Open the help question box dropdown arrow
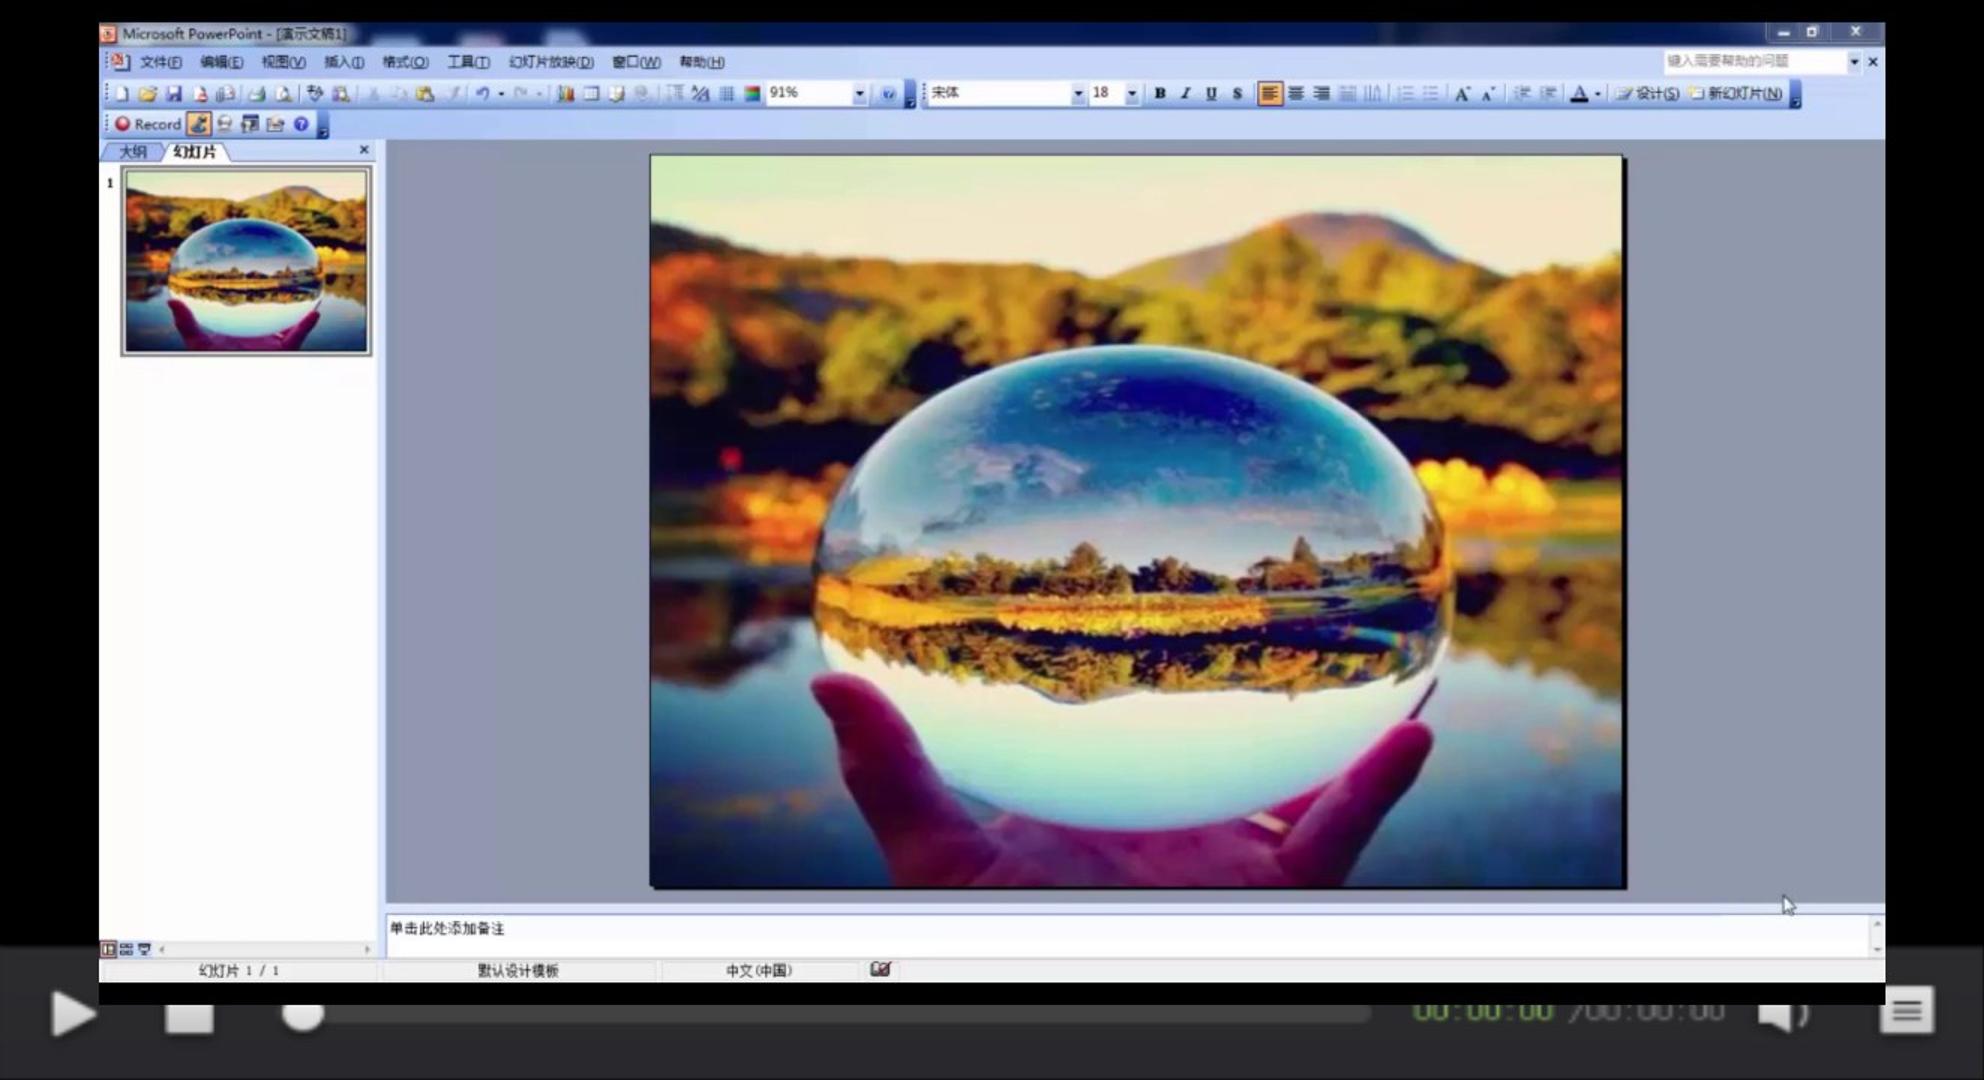 1853,62
